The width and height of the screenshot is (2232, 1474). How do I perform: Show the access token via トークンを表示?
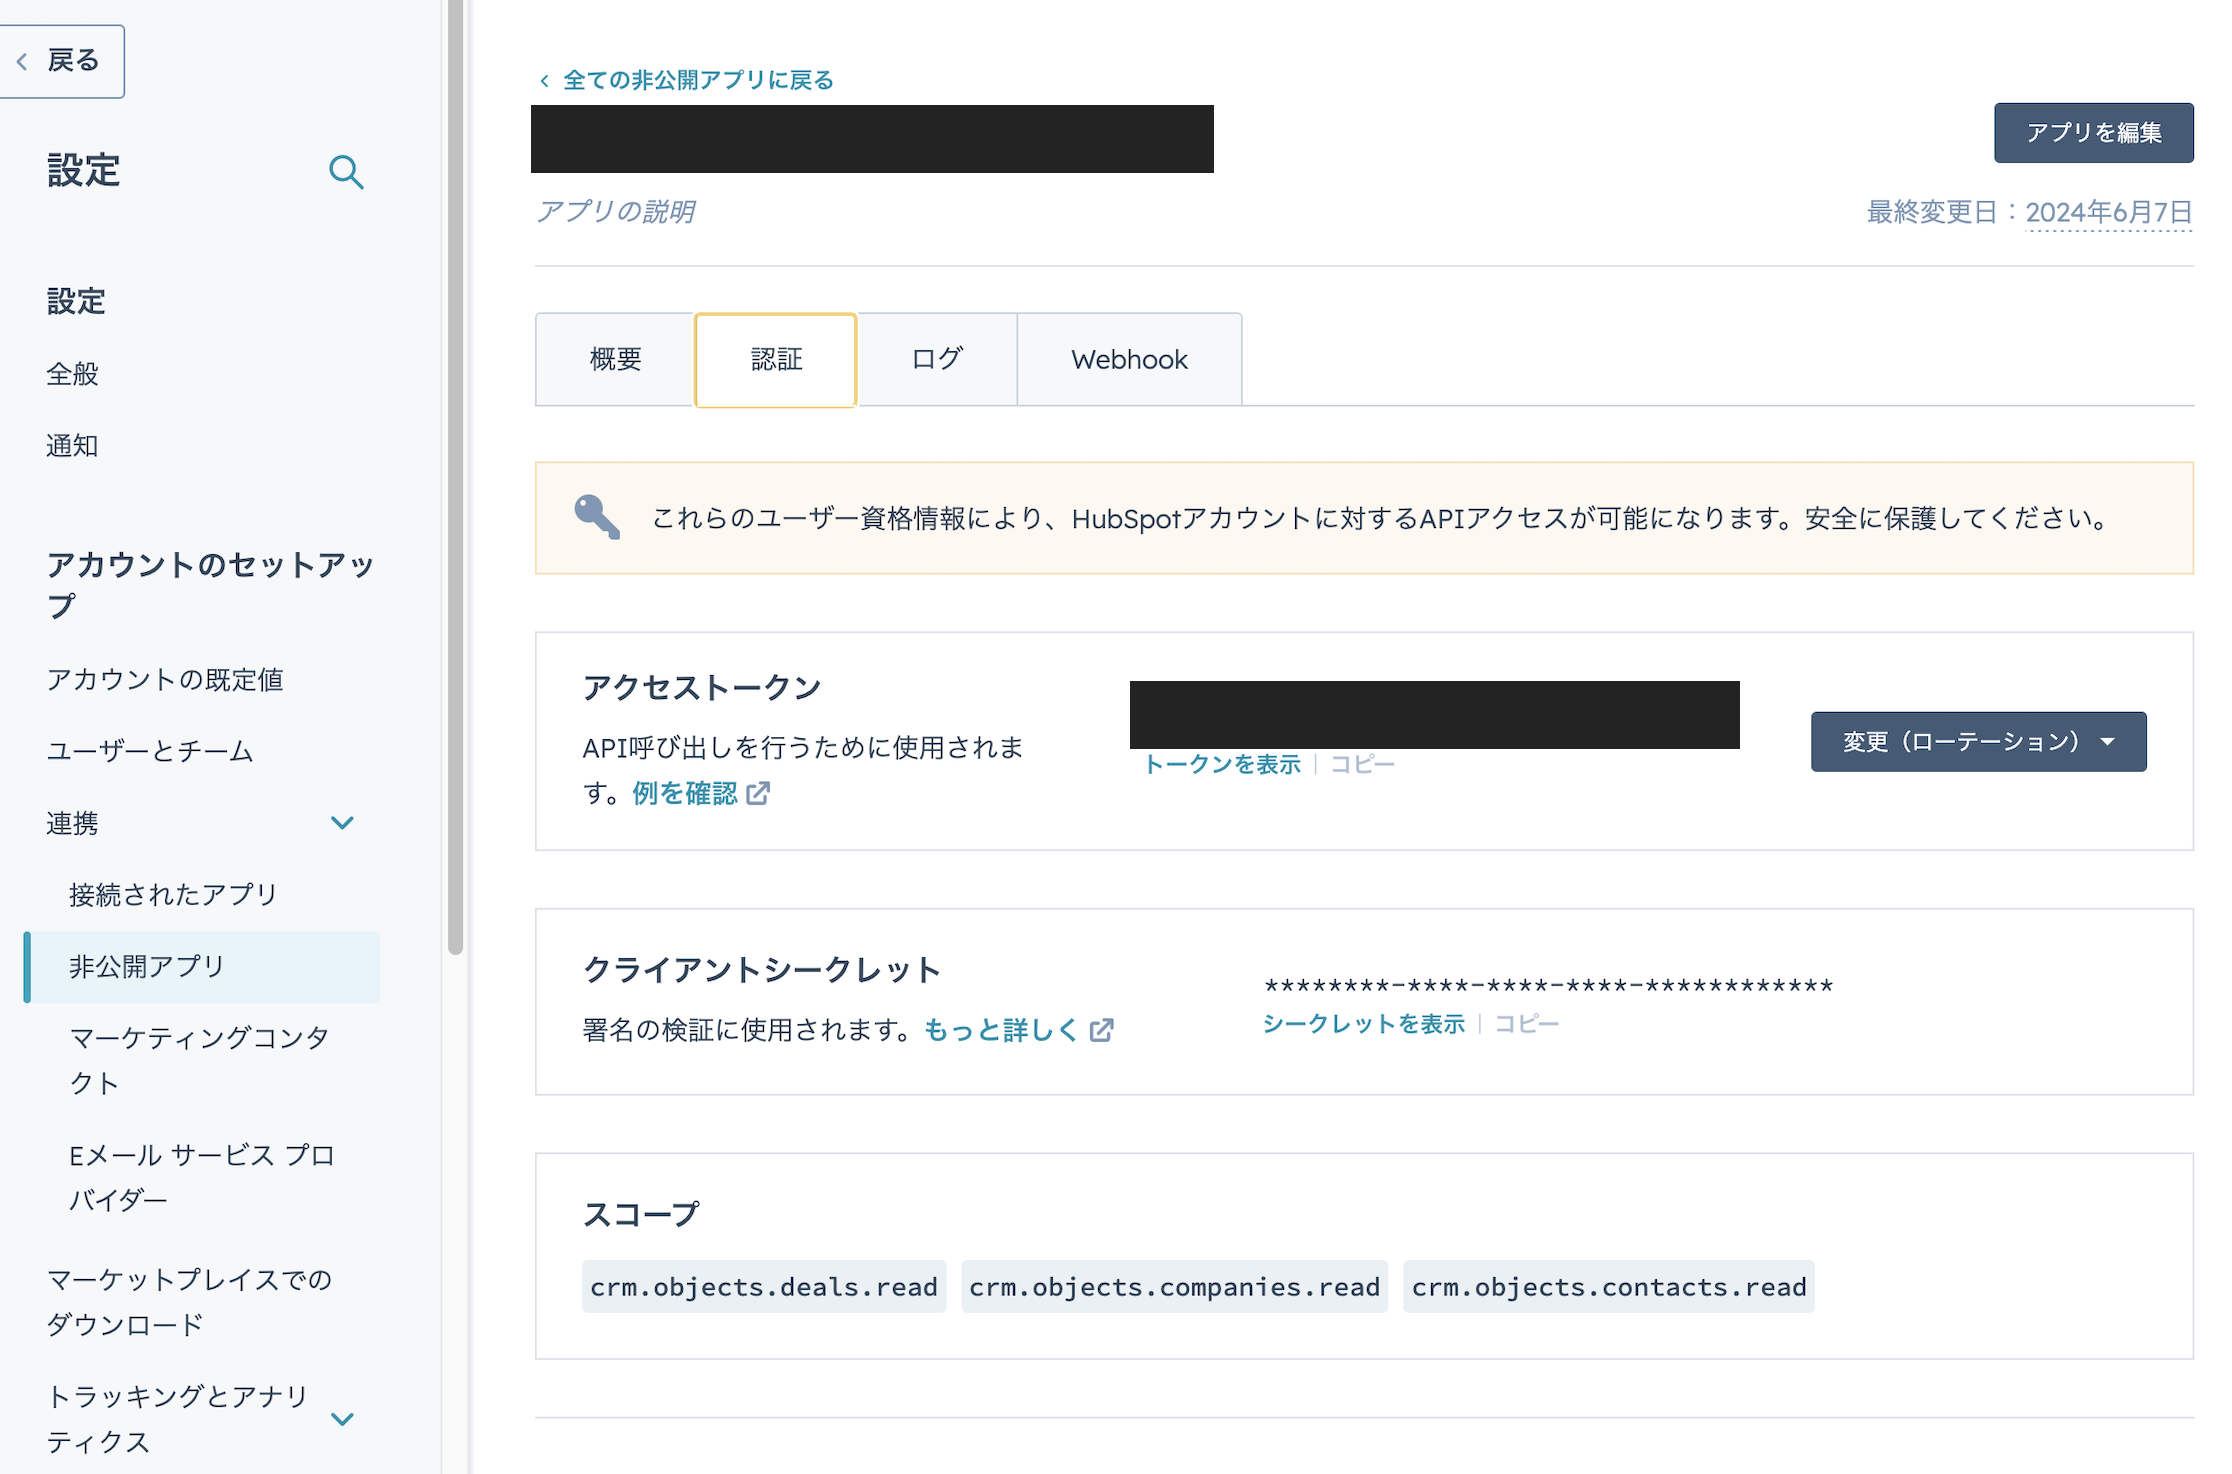coord(1222,763)
